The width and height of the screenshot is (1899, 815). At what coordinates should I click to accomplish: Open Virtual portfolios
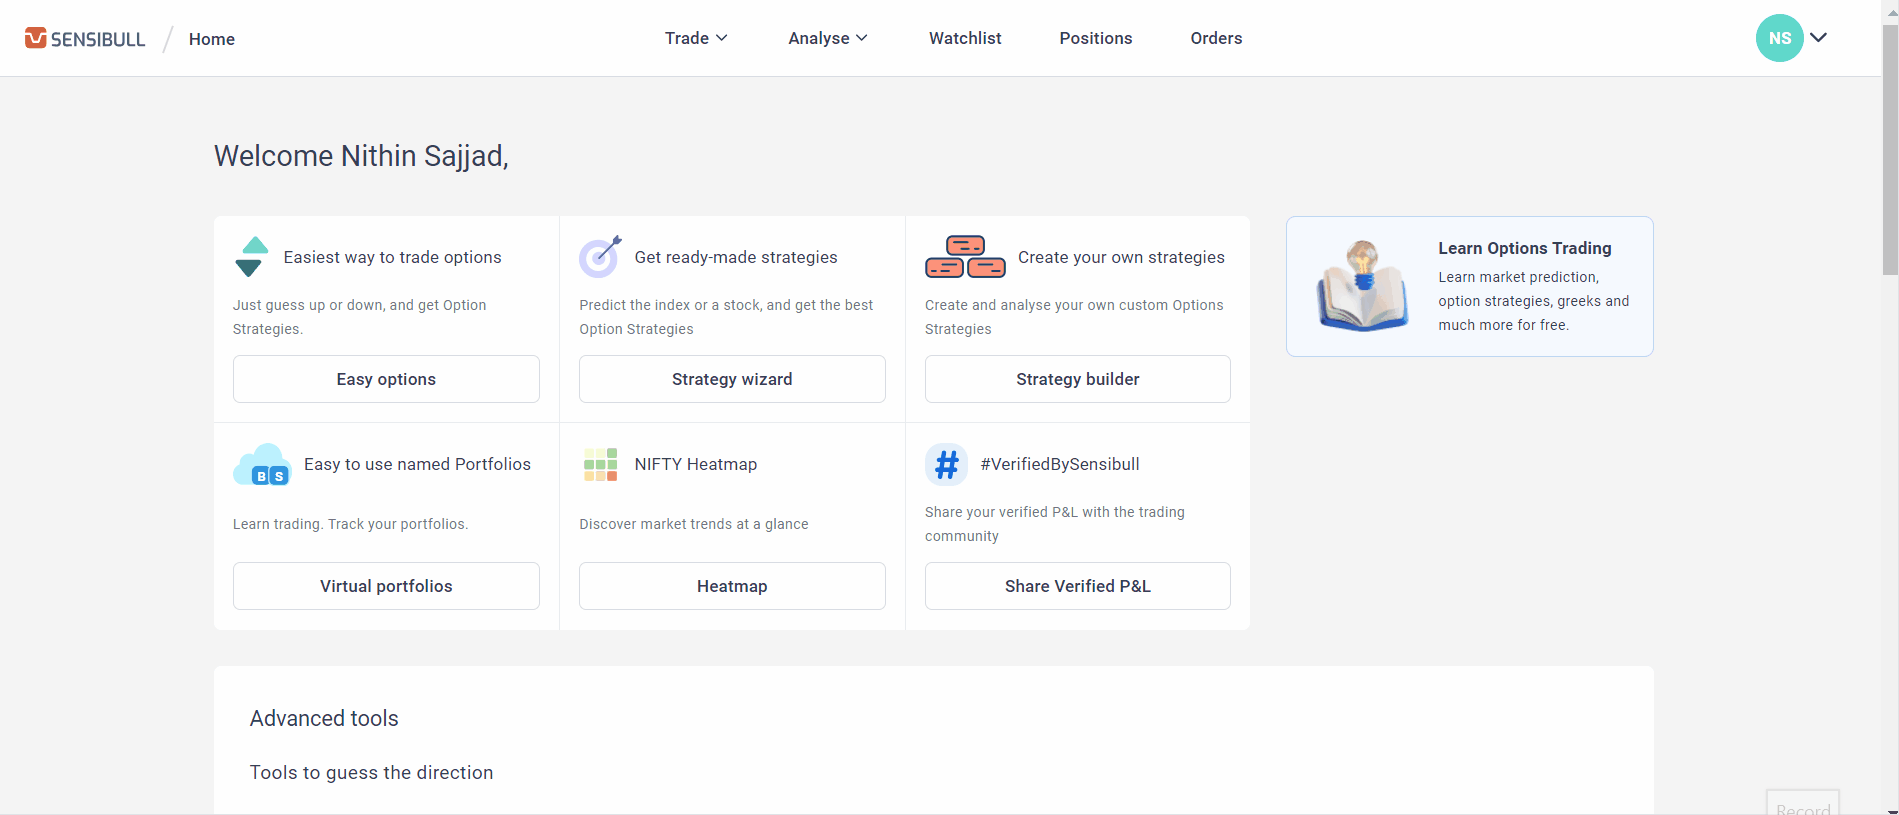[x=386, y=586]
